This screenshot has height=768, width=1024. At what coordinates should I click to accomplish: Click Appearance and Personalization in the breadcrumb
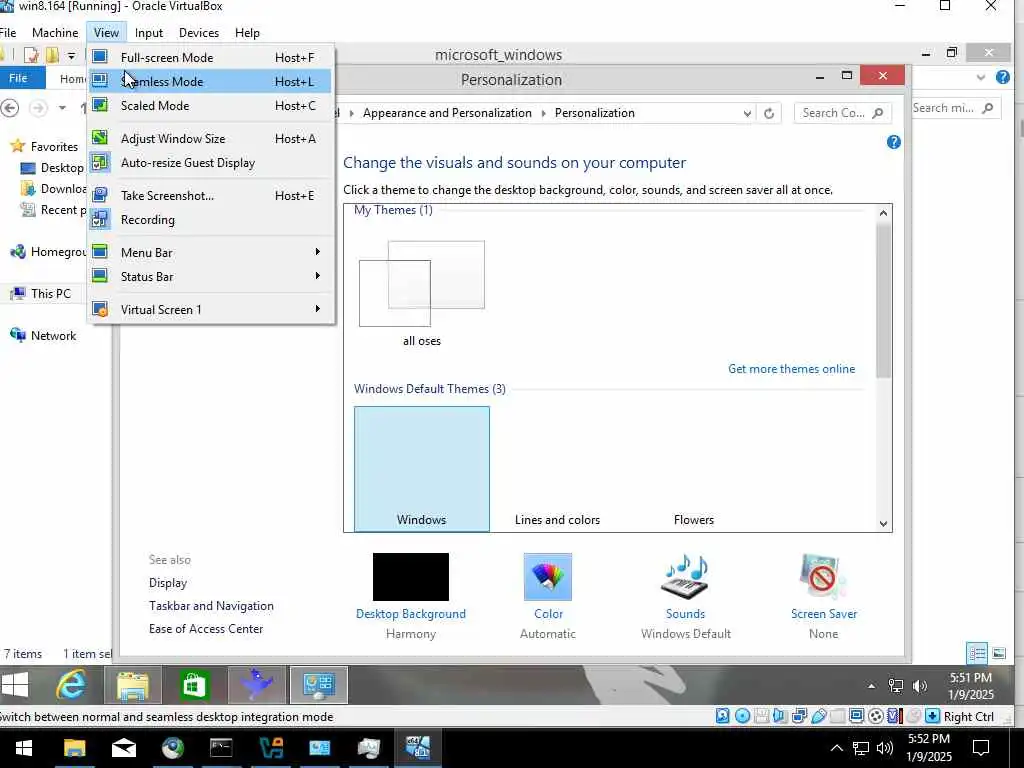click(447, 113)
